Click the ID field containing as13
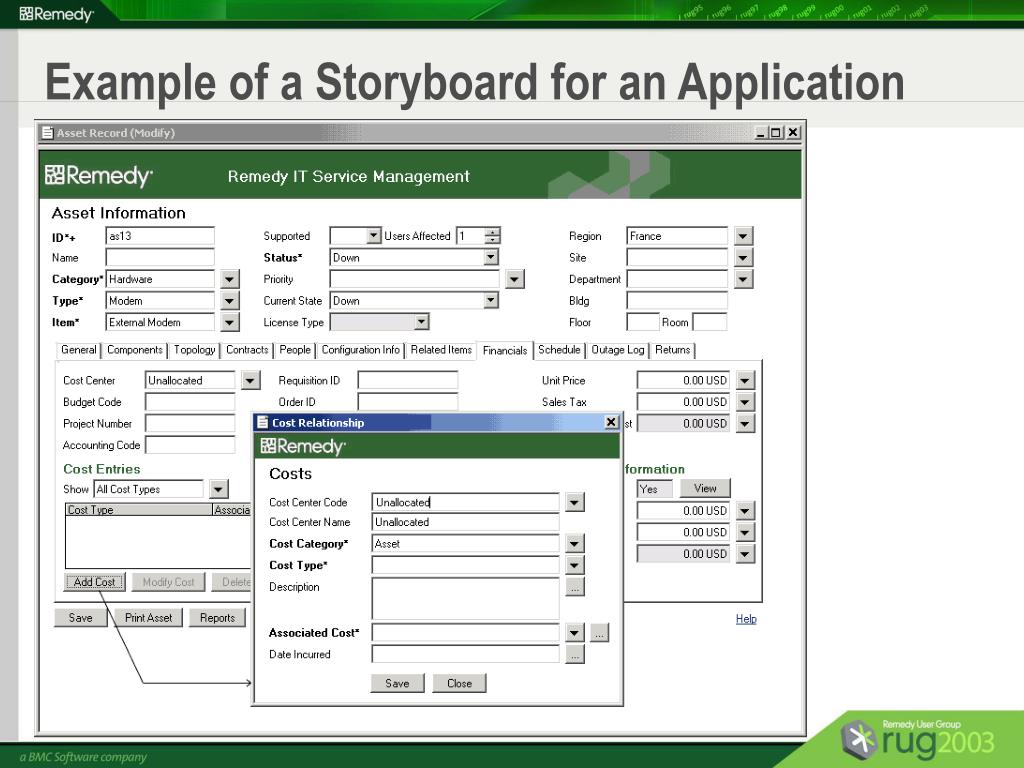 160,236
